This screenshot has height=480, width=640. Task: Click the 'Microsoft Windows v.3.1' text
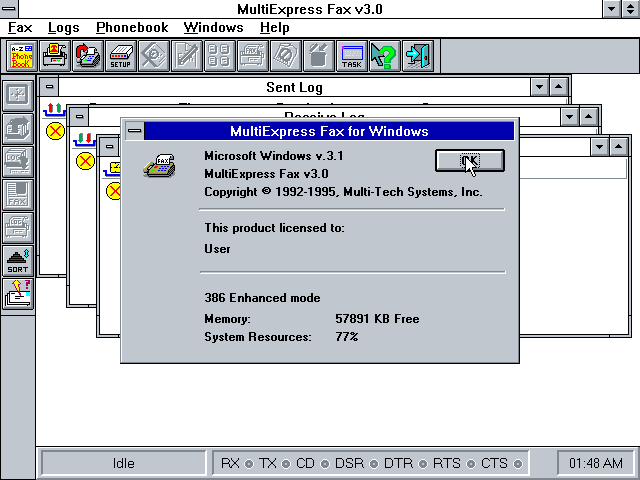273,156
